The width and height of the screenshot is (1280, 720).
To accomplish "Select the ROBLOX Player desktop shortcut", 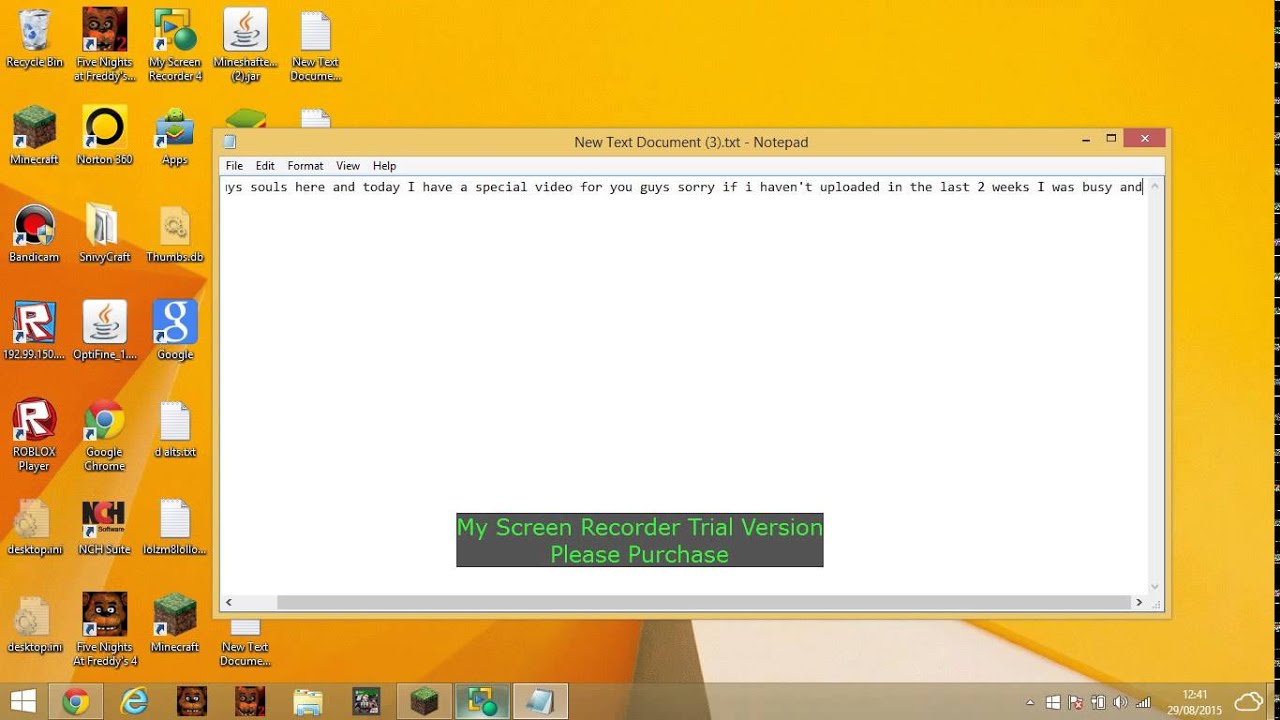I will point(35,435).
